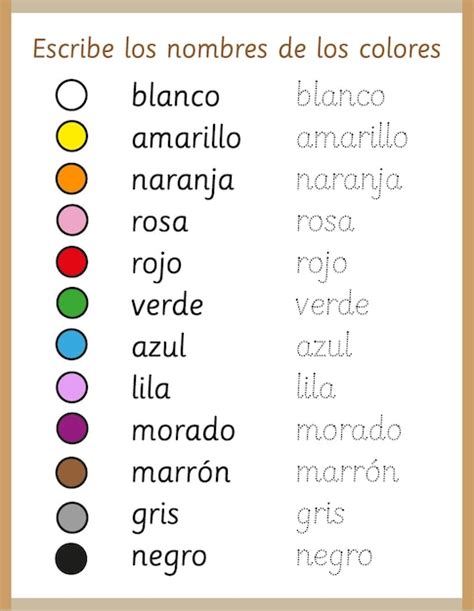Select the blue azul circle
Screen dimensions: 474x611
[x=71, y=344]
